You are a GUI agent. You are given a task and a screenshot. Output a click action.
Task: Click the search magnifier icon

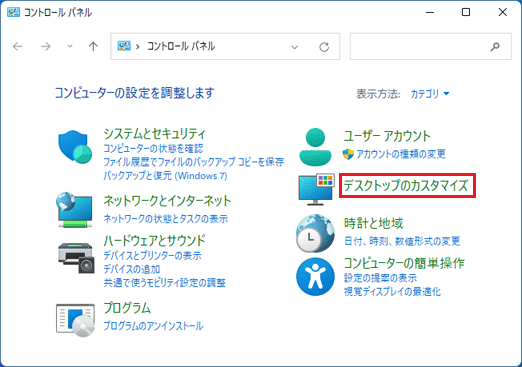(x=495, y=47)
